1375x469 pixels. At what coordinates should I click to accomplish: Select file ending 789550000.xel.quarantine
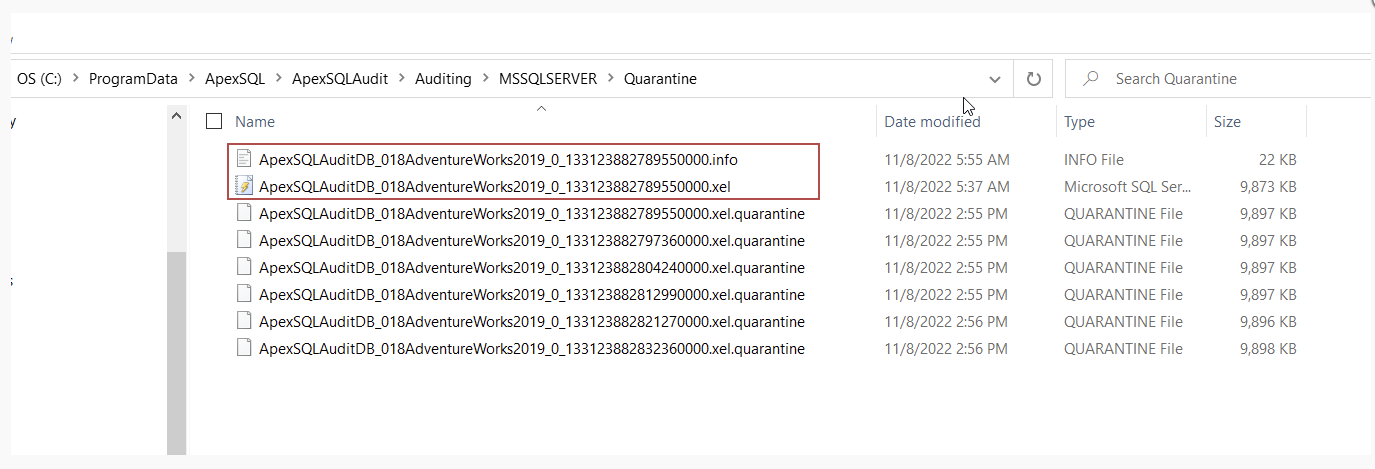(x=531, y=213)
